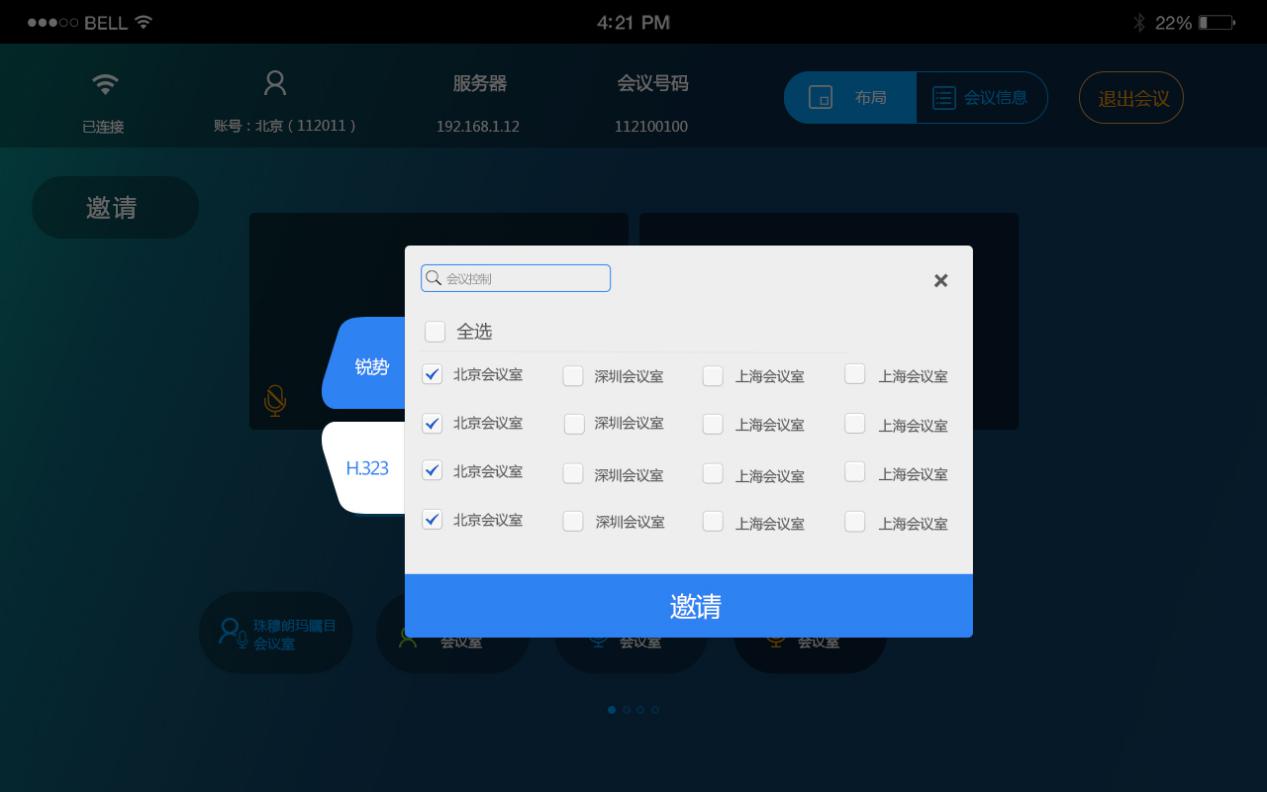
Task: Check the 深圳会议室 checkbox in the top row
Action: [573, 375]
